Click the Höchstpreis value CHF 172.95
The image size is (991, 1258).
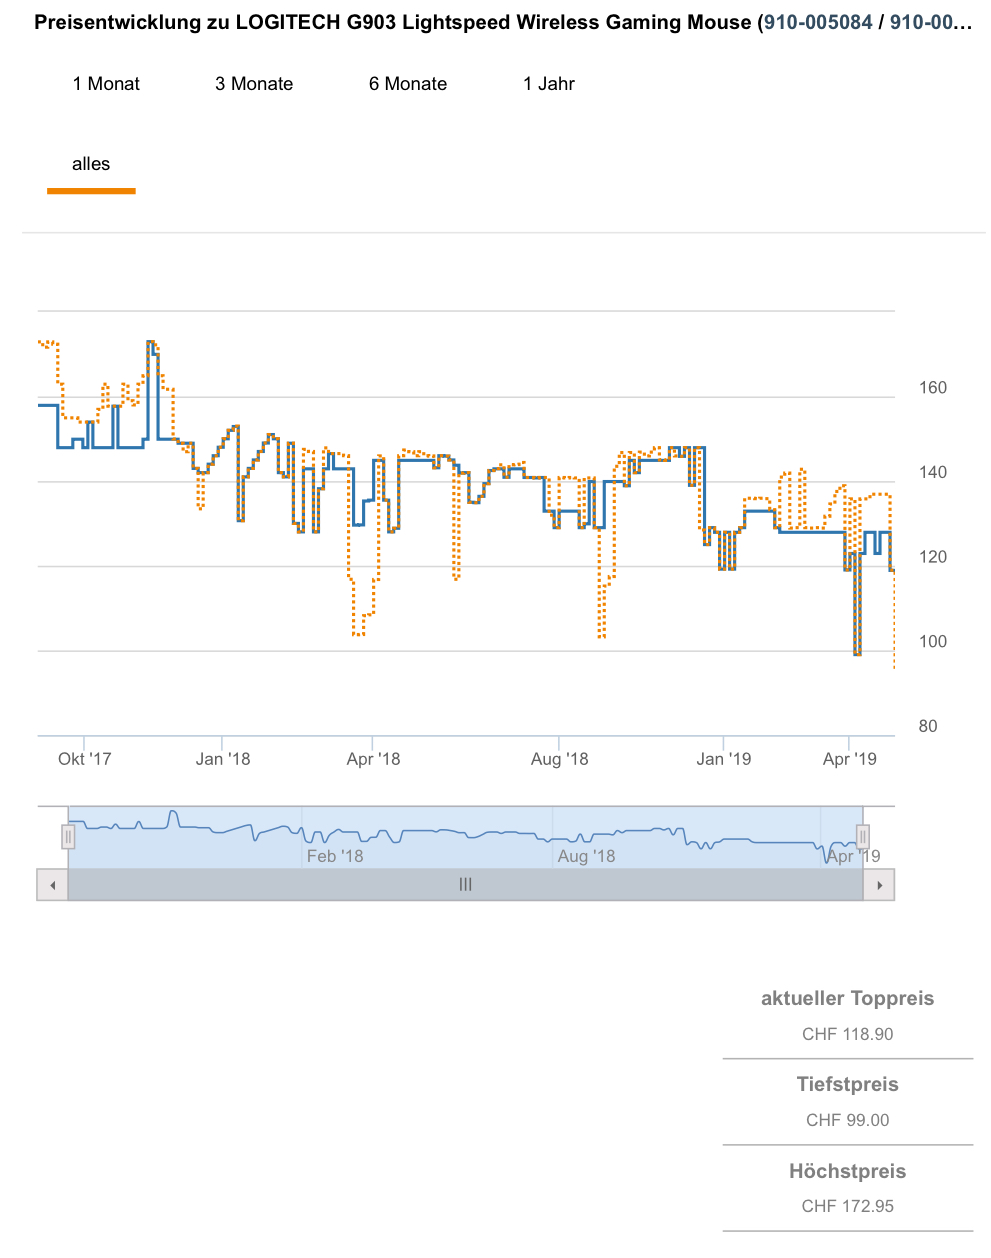[847, 1206]
